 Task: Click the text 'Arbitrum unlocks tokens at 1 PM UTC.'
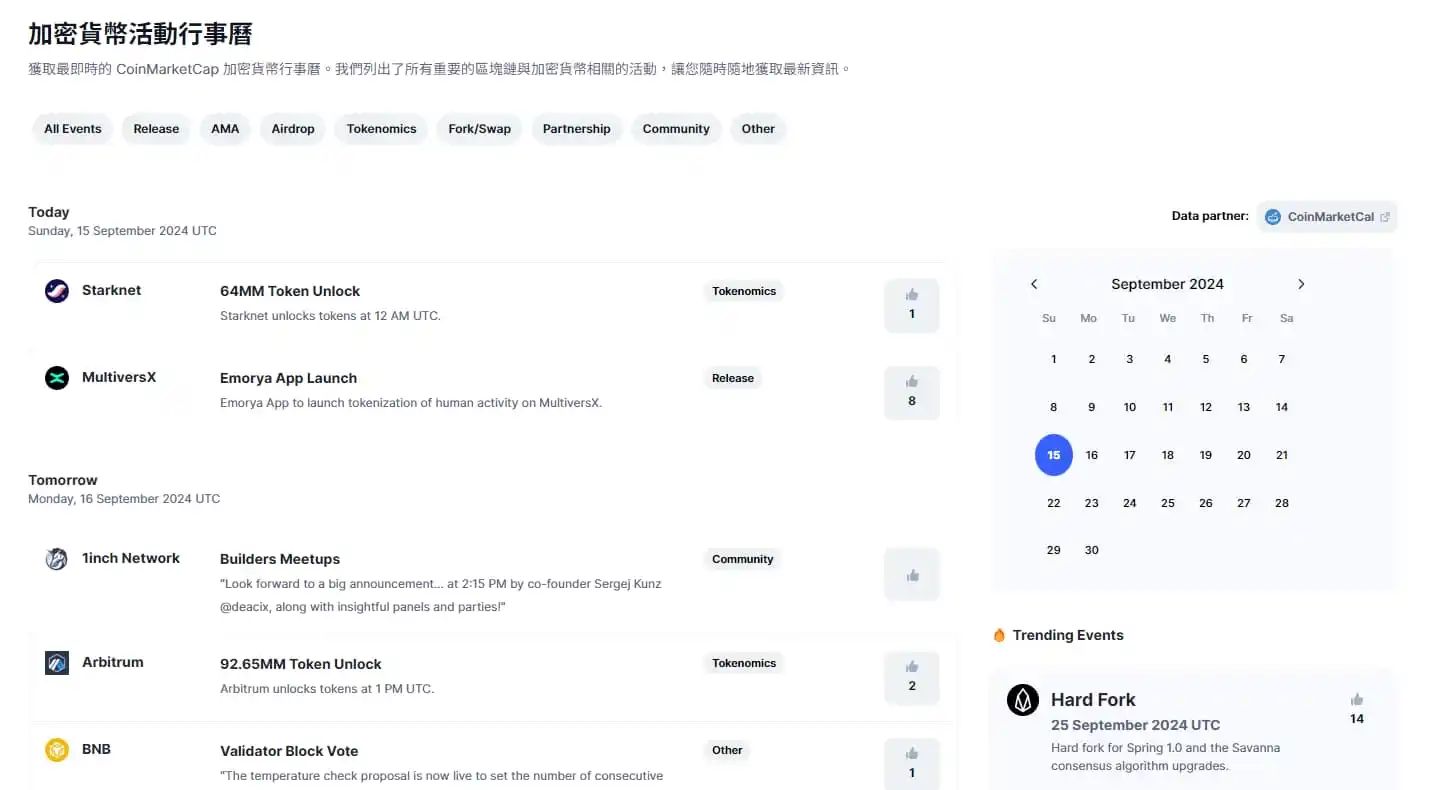coord(327,689)
